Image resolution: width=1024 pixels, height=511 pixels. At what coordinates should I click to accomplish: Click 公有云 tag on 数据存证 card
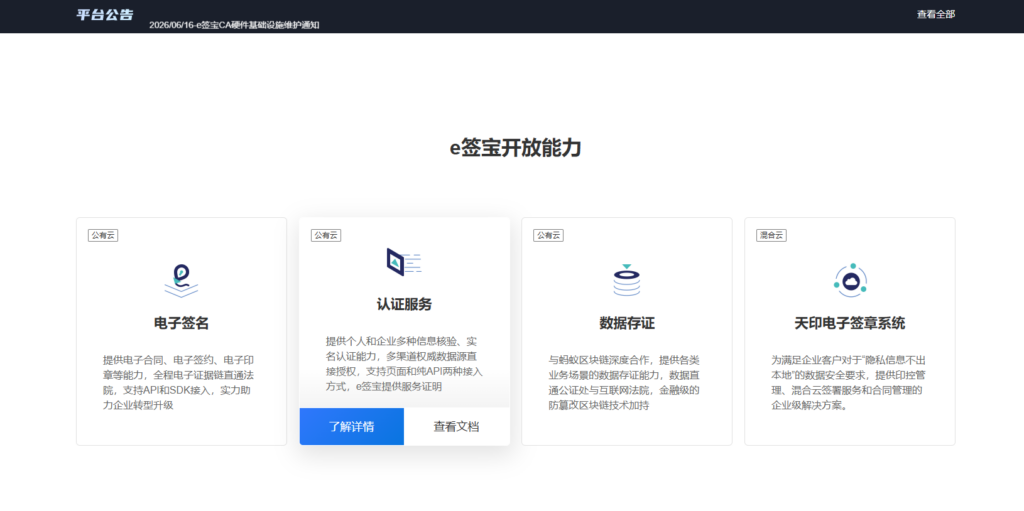click(549, 236)
